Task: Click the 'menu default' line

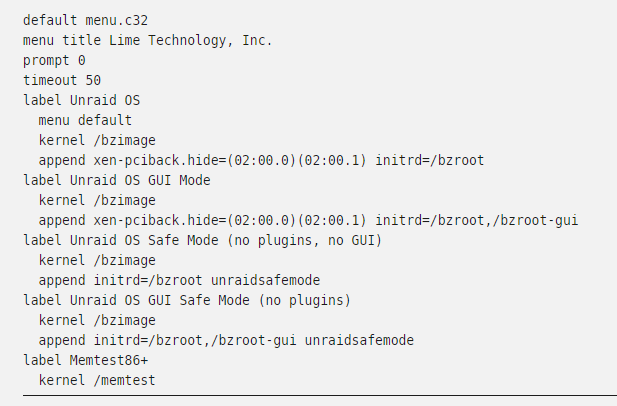Action: pos(85,120)
